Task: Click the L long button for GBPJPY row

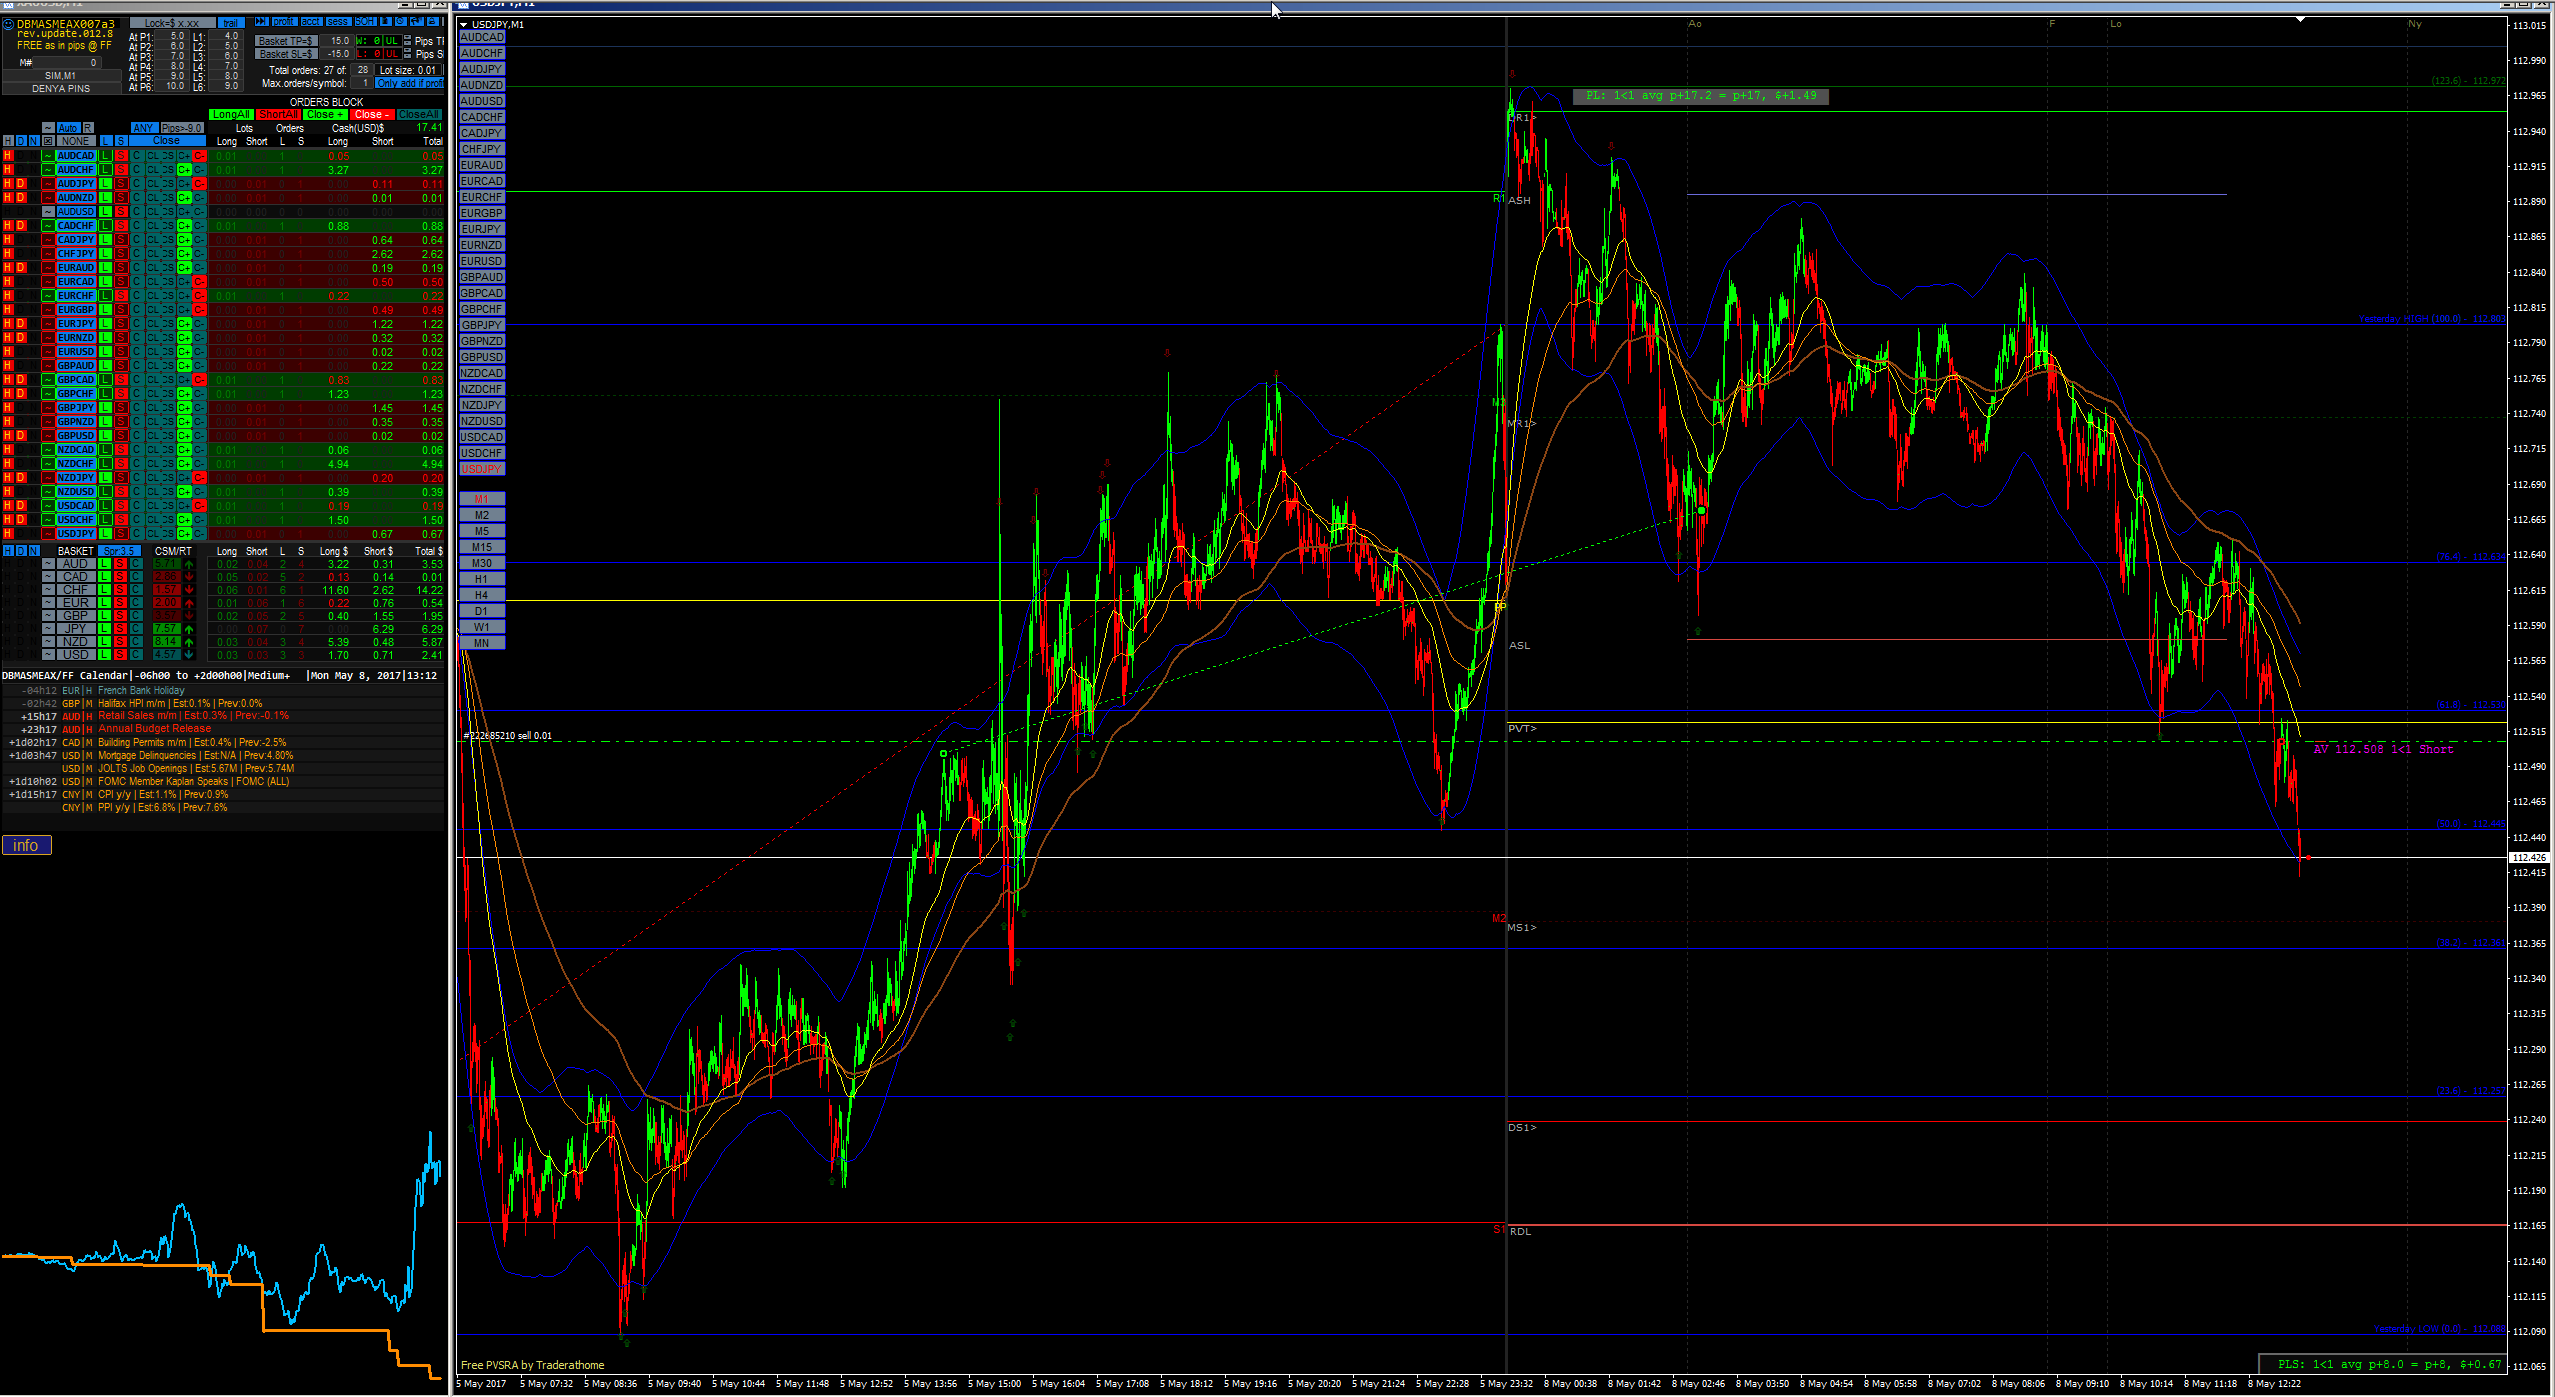Action: 106,408
